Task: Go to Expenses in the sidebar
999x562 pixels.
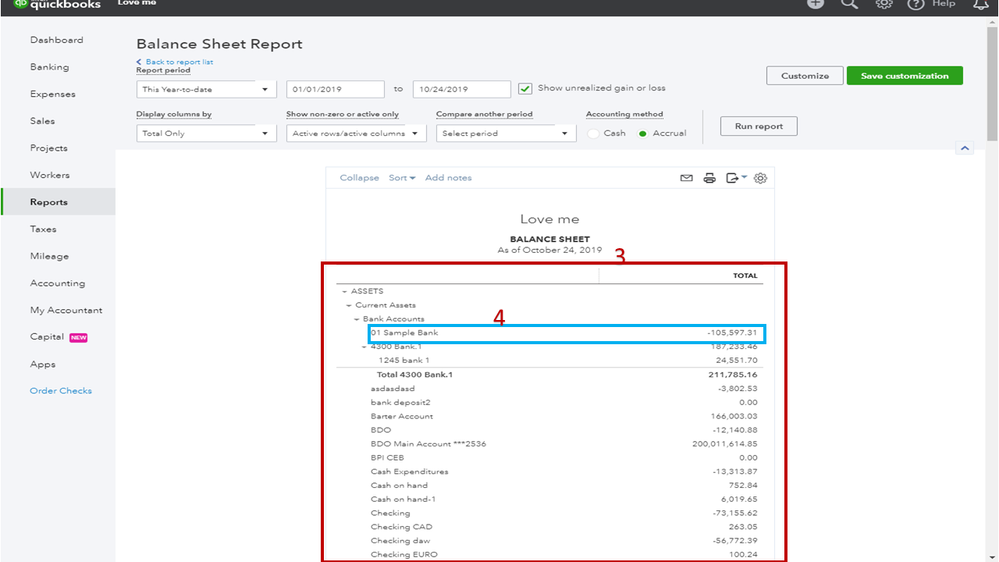Action: point(52,94)
